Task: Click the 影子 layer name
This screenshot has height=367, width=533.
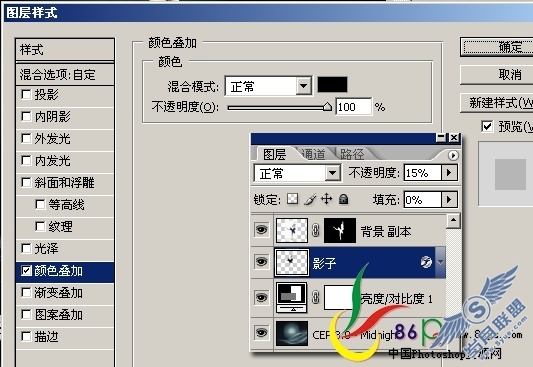Action: pos(324,263)
